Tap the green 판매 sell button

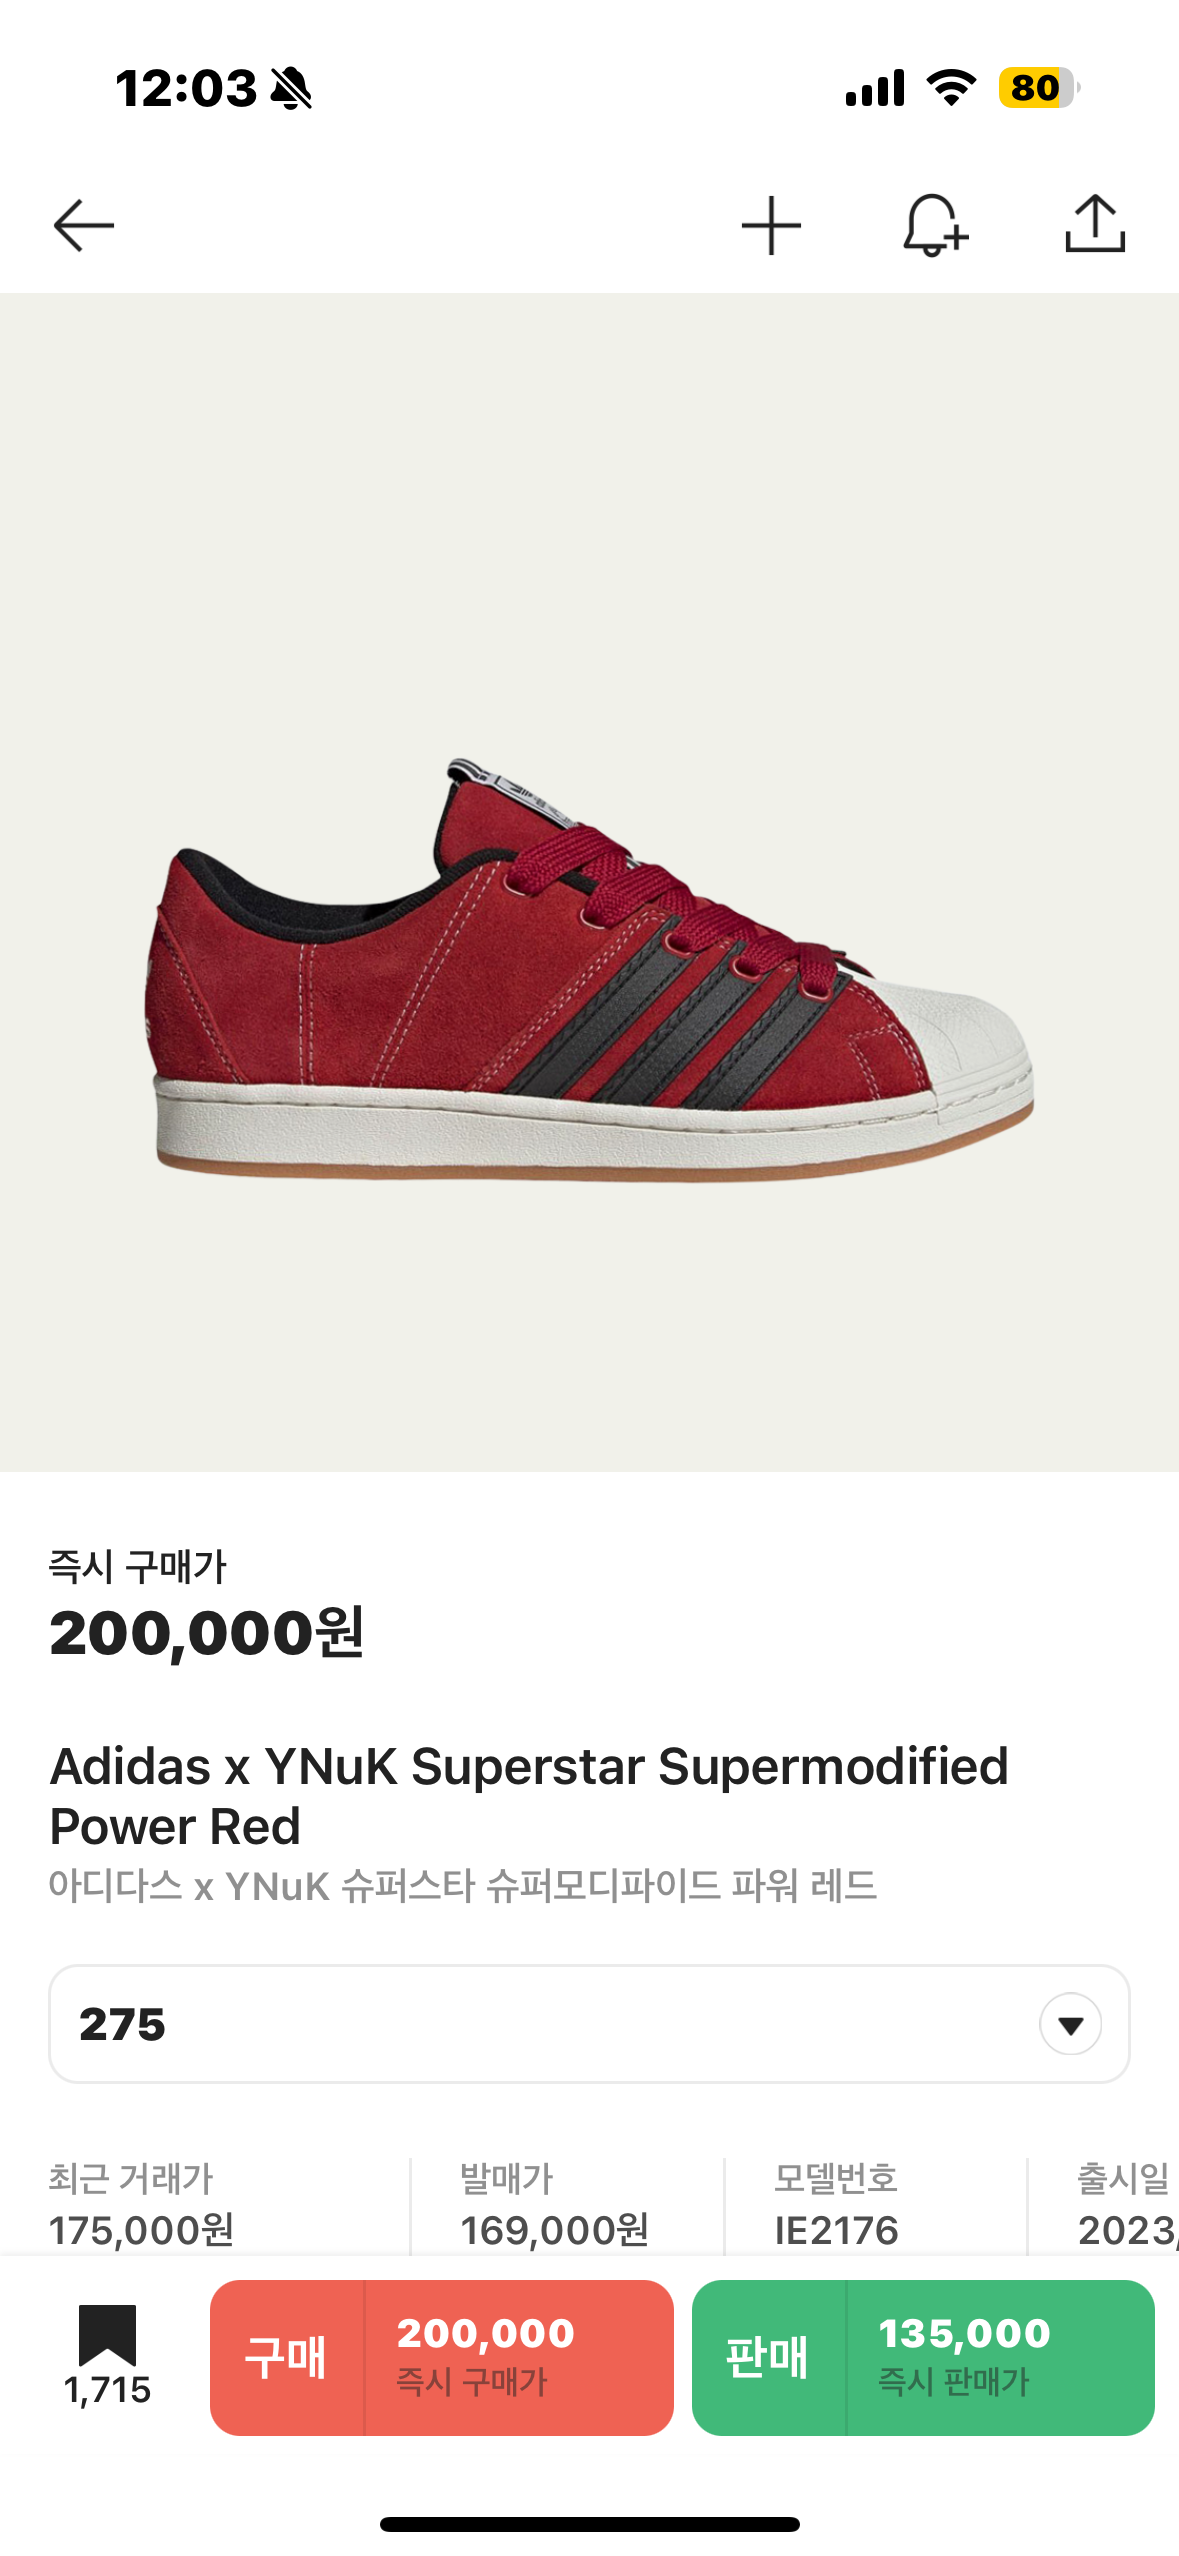click(768, 2357)
